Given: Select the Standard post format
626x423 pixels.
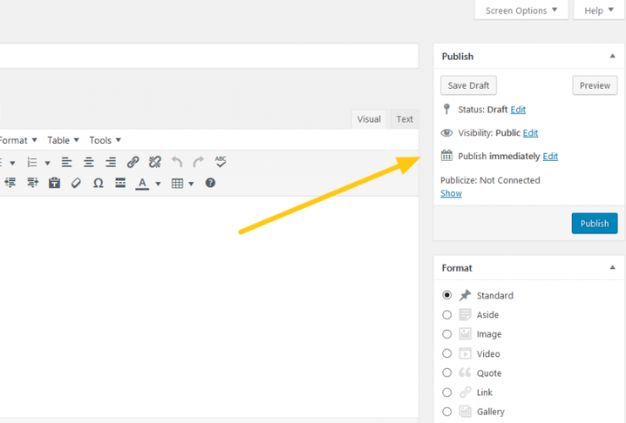Looking at the screenshot, I should tap(447, 295).
